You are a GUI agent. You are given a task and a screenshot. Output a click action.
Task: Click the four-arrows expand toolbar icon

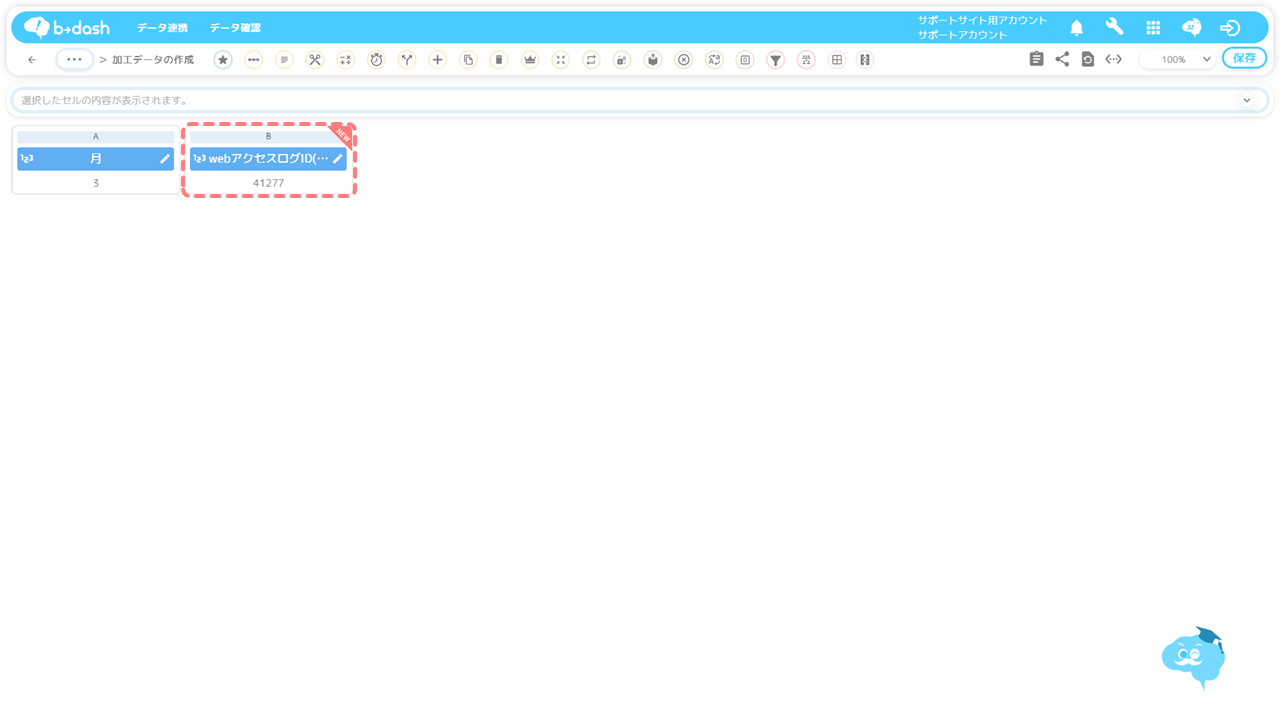(561, 60)
